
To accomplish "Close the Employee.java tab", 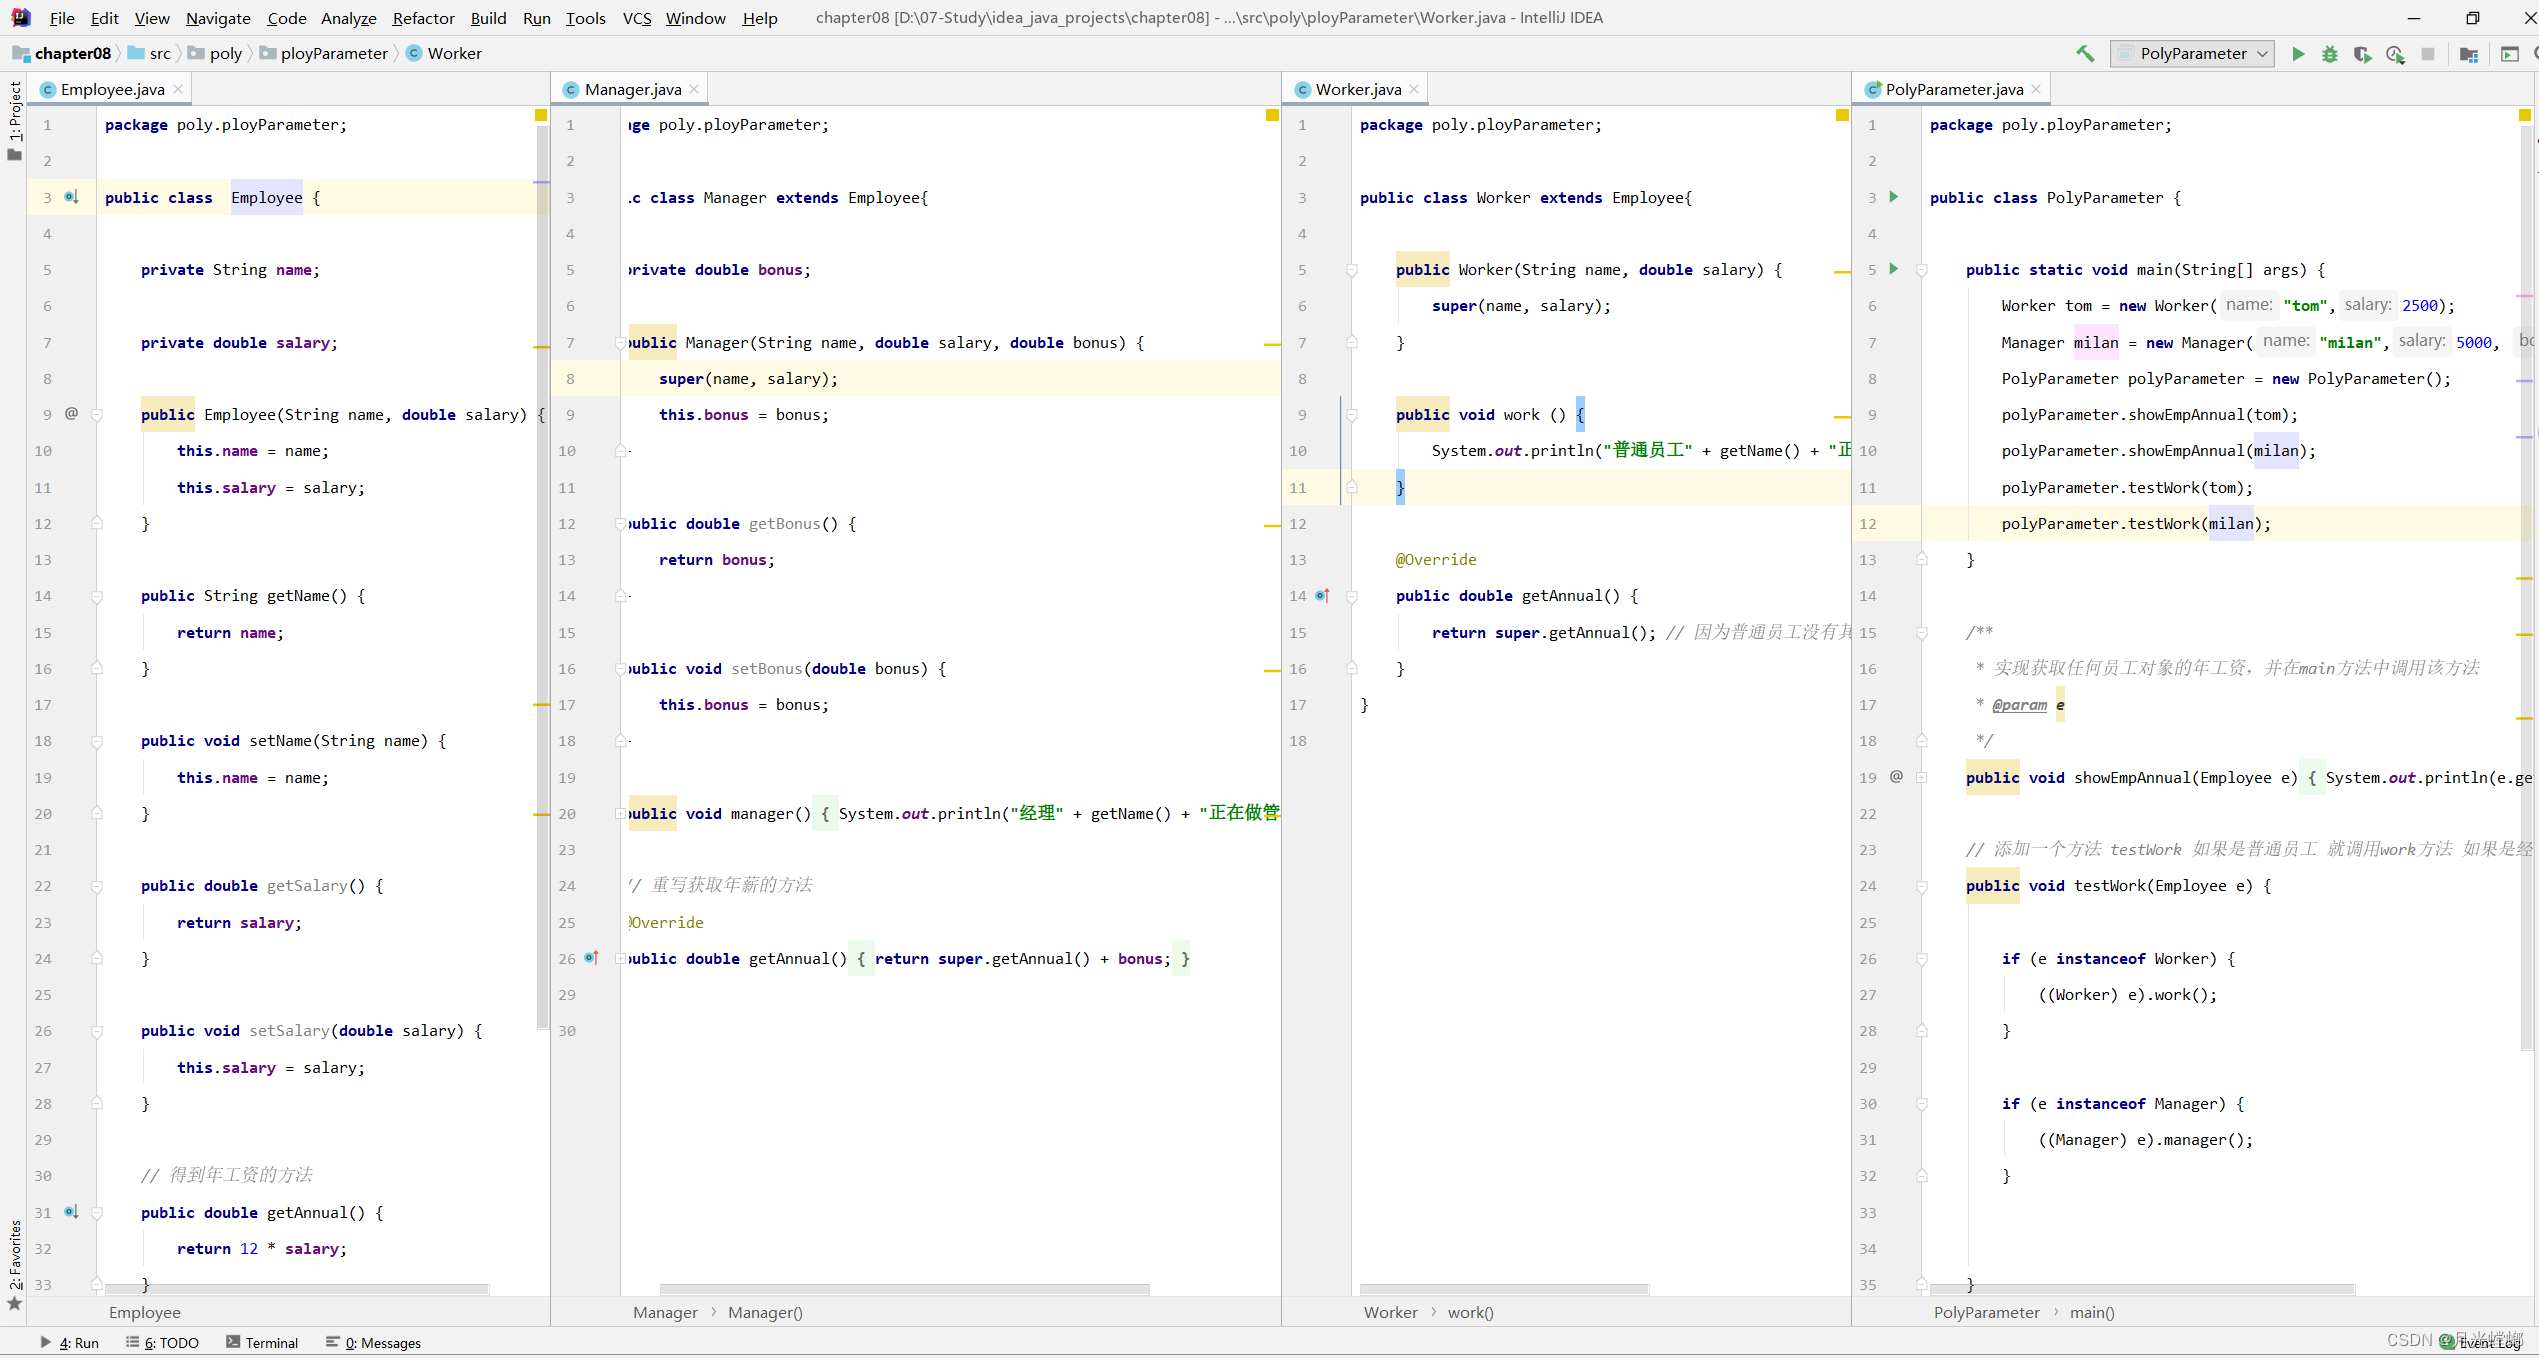I will pyautogui.click(x=178, y=89).
